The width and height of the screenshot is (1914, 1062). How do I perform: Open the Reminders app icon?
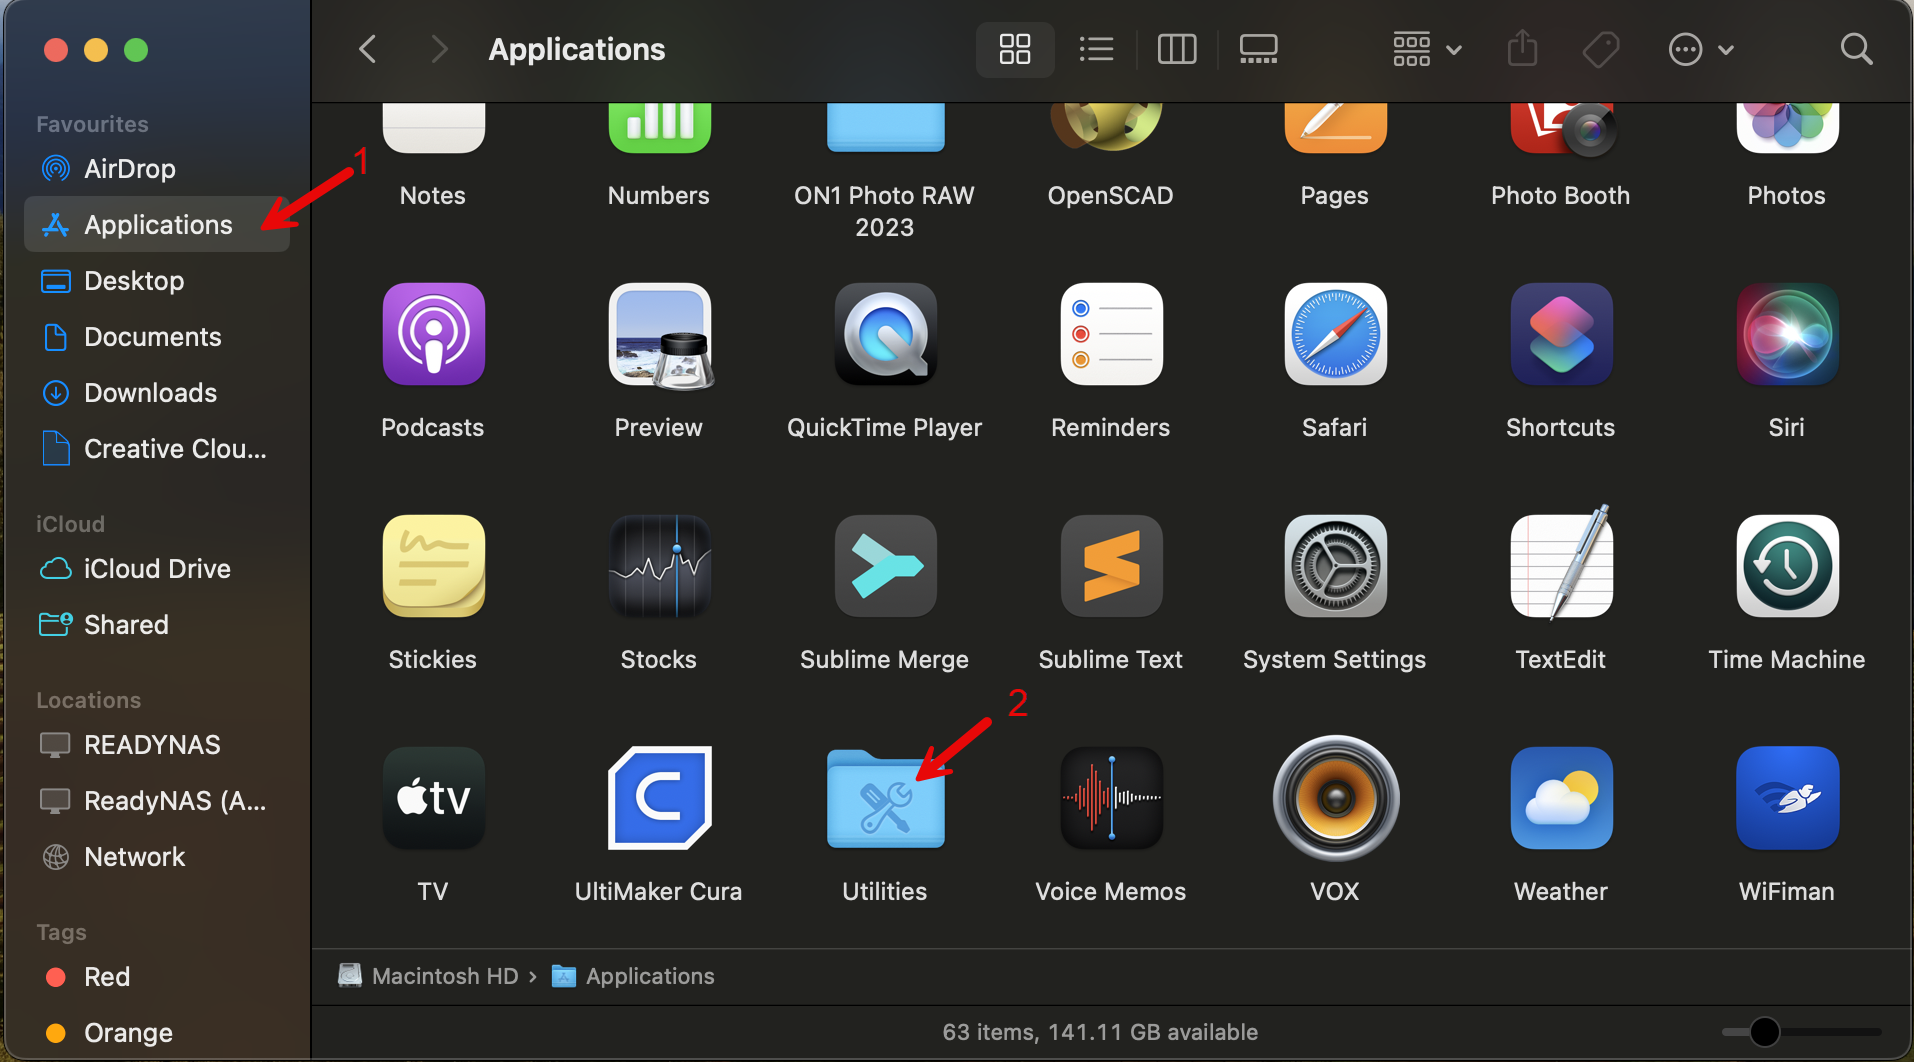[x=1111, y=334]
